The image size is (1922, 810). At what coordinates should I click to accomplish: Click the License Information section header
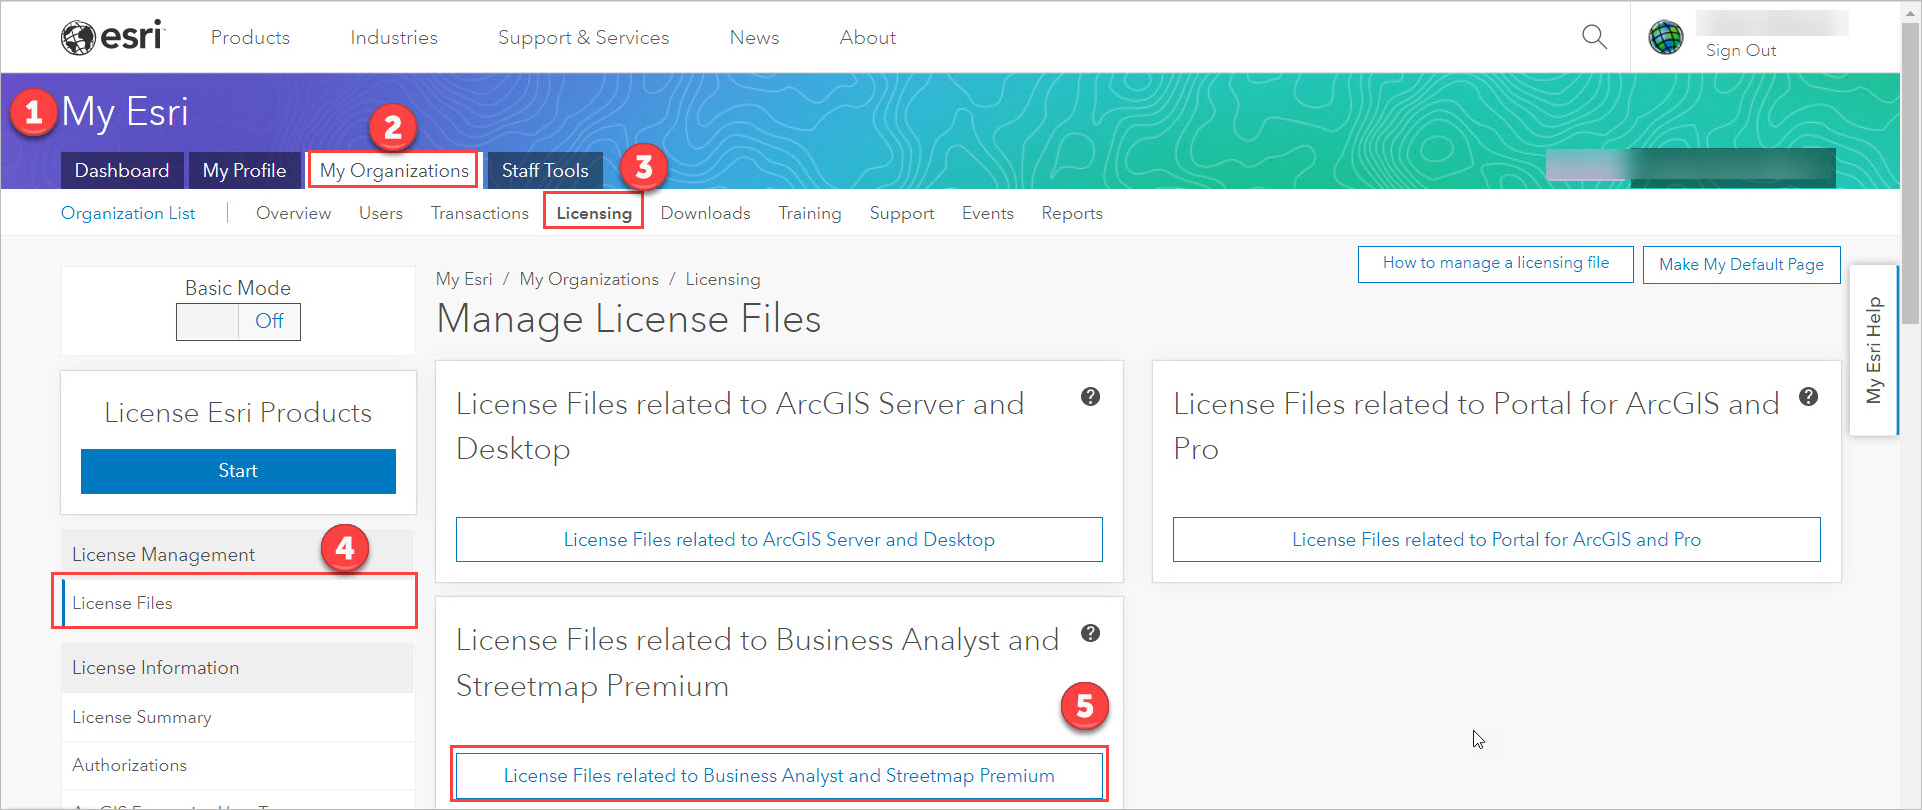(x=238, y=668)
